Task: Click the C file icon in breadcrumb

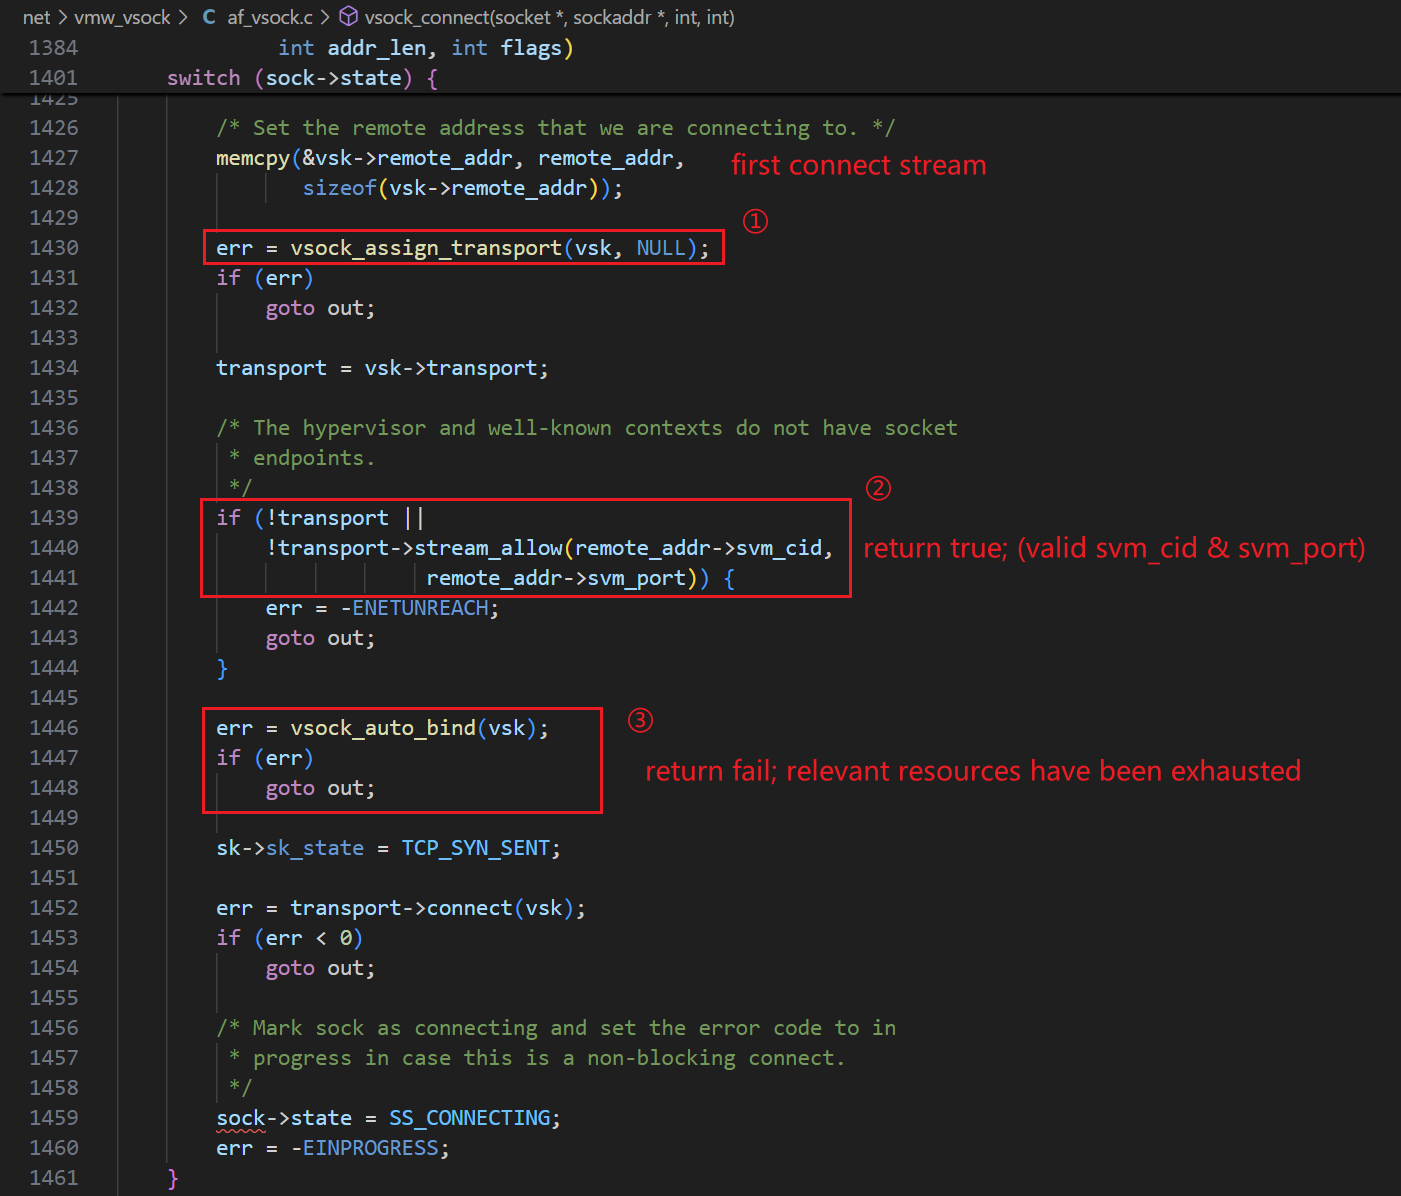Action: pos(209,17)
